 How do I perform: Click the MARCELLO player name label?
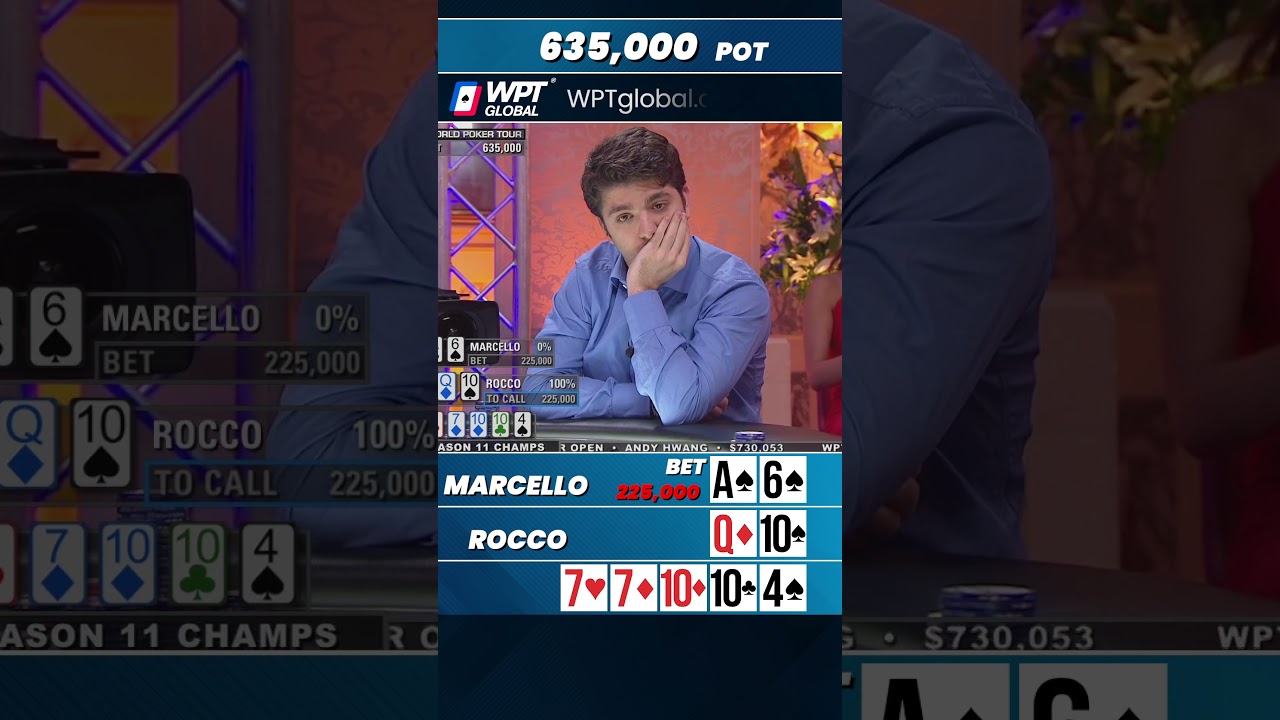coord(516,486)
